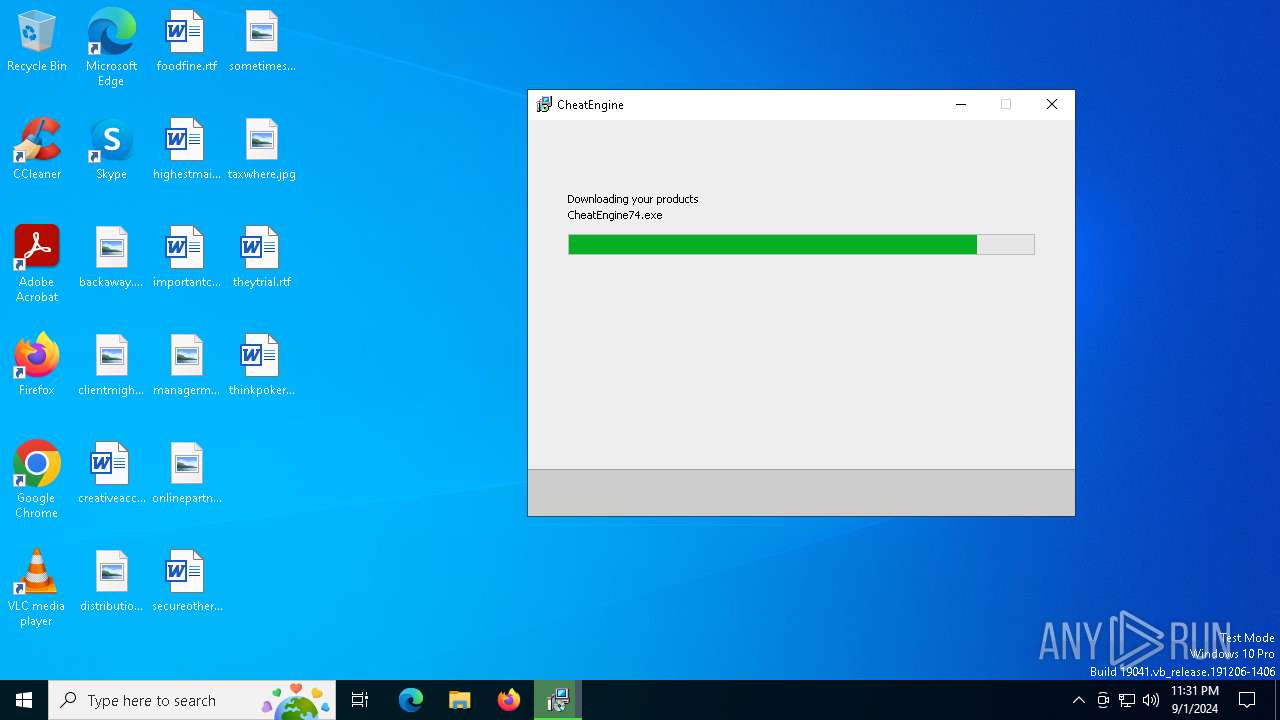Open Task View from the taskbar
This screenshot has width=1280, height=720.
click(360, 700)
